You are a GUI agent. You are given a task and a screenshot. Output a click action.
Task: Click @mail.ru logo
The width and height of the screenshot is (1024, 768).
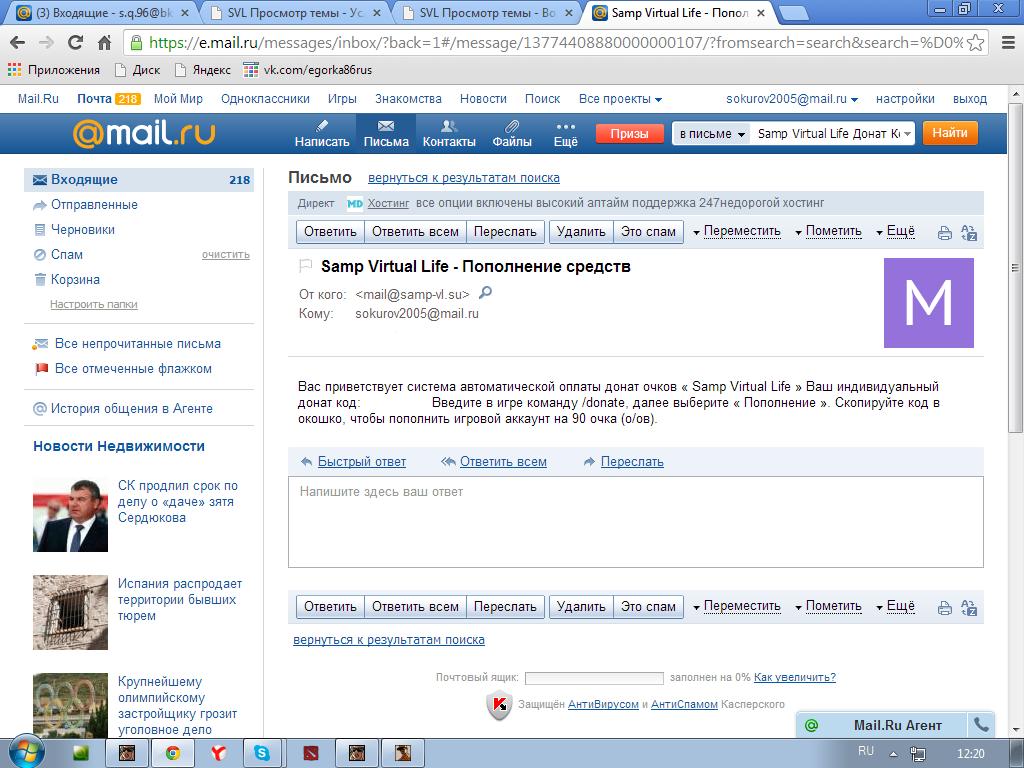144,133
